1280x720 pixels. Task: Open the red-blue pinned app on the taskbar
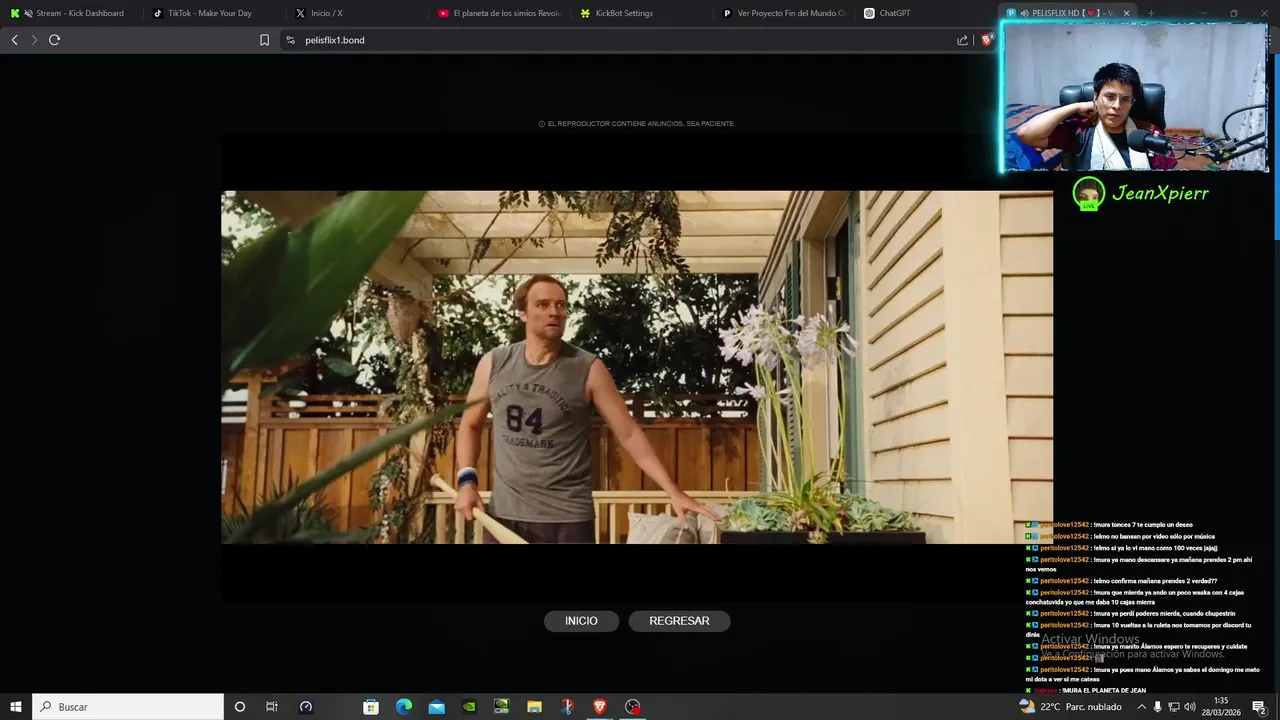pyautogui.click(x=567, y=707)
